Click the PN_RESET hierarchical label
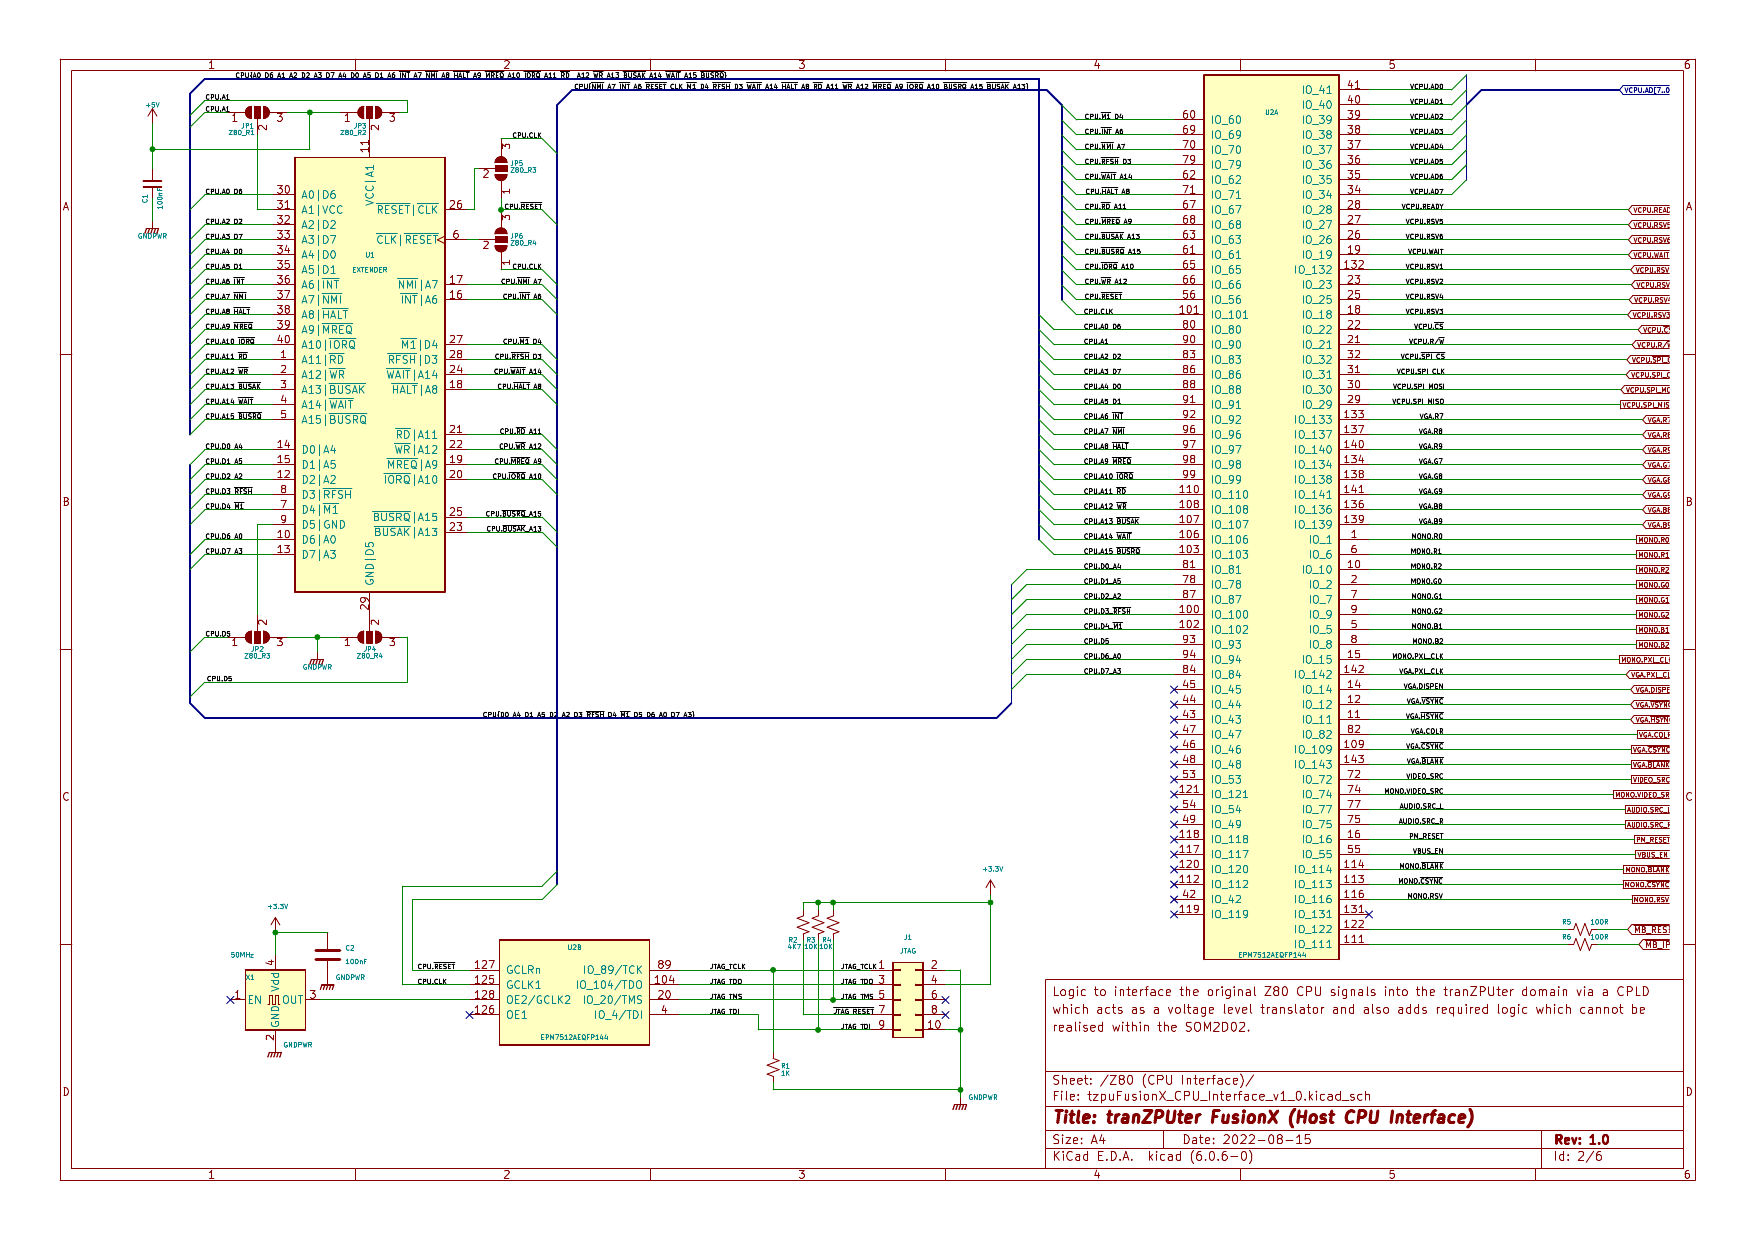This screenshot has width=1755, height=1240. pyautogui.click(x=1652, y=840)
